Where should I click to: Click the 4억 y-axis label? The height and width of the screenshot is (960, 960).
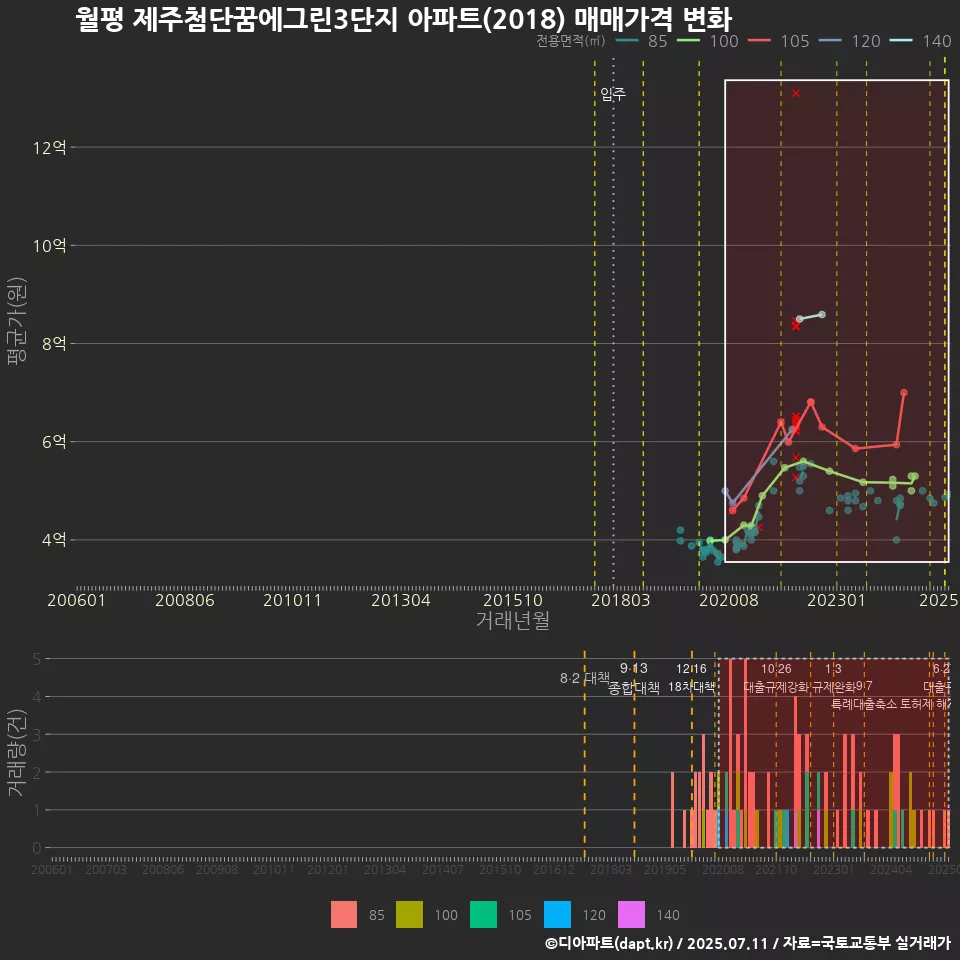pyautogui.click(x=54, y=539)
